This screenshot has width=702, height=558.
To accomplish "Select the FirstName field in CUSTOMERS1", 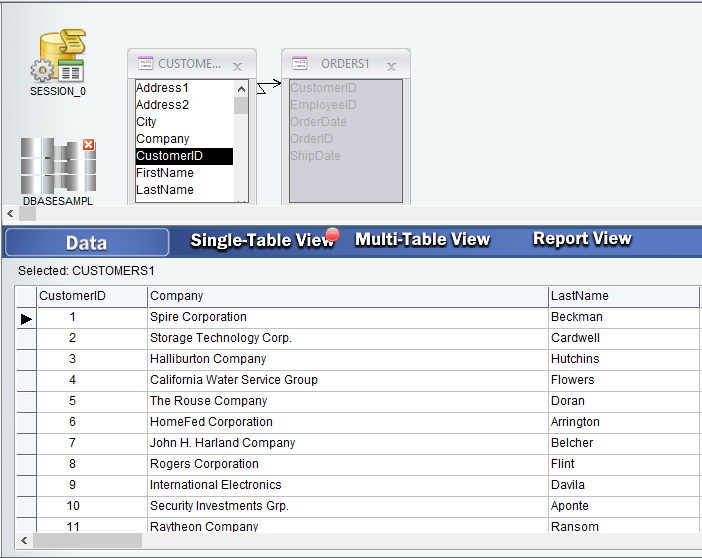I will 165,173.
